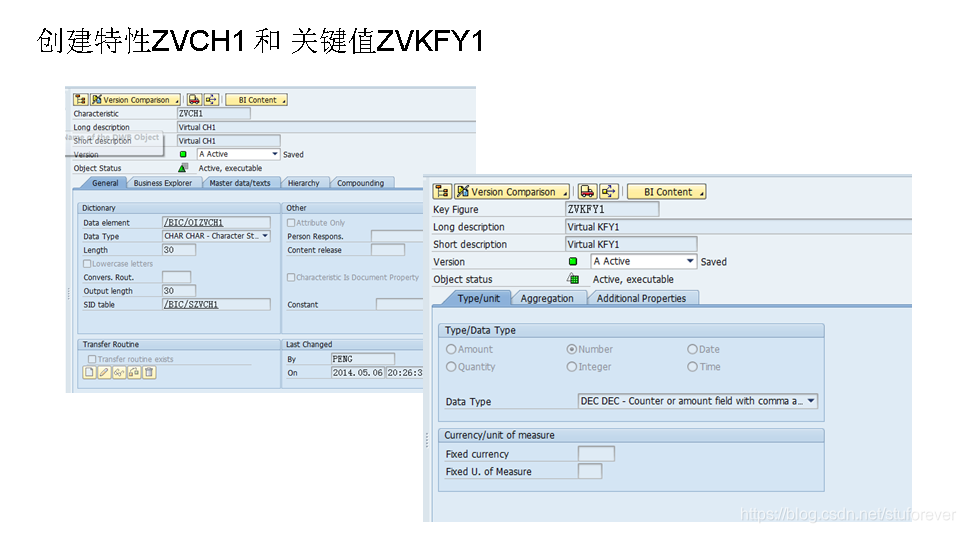Click Long description field Virtual CH1
The height and width of the screenshot is (533, 966).
click(x=327, y=127)
